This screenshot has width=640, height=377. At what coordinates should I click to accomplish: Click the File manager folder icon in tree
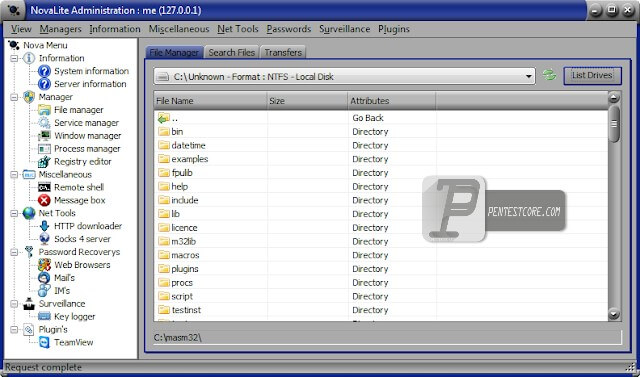(x=44, y=110)
